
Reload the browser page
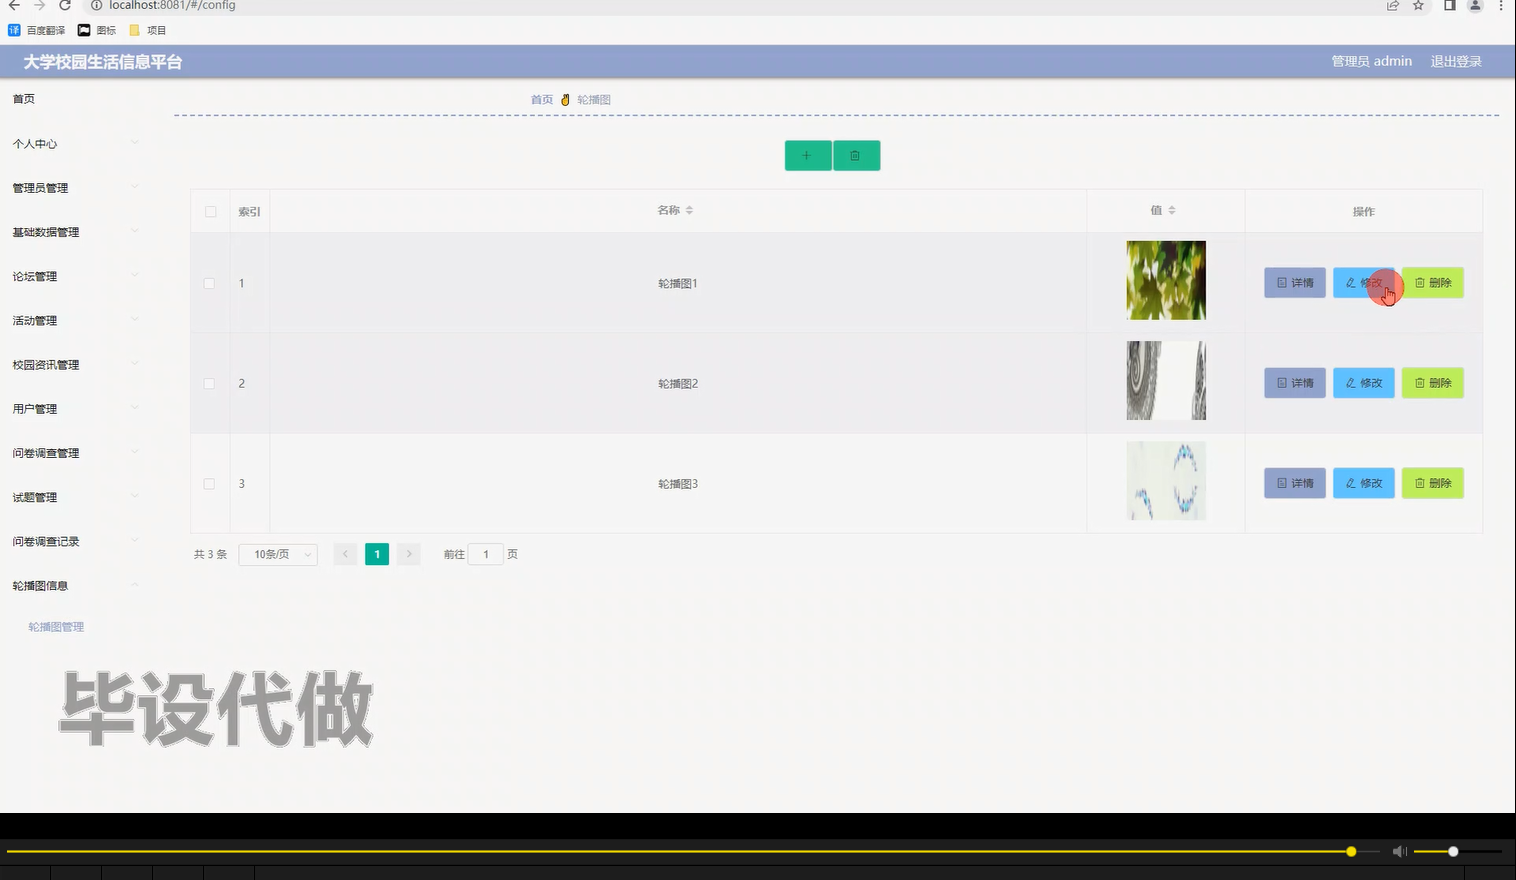pyautogui.click(x=65, y=6)
